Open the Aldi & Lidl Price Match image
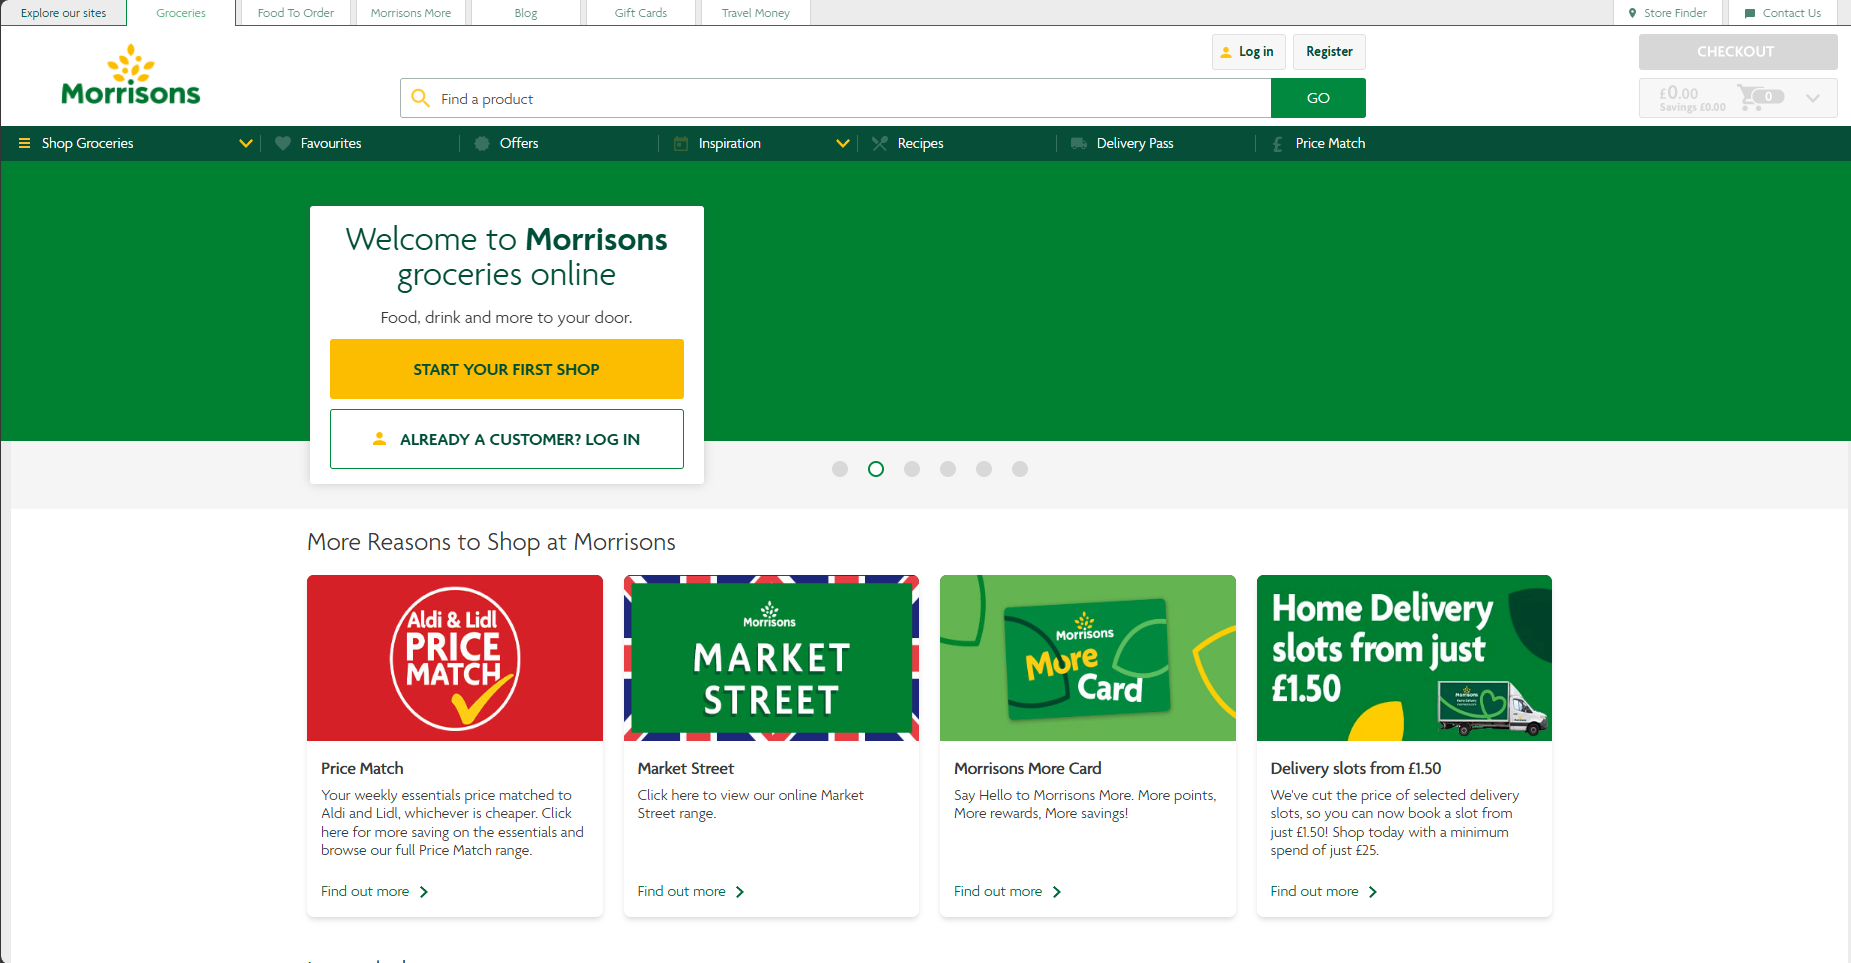Screen dimensions: 1851x963 pos(455,658)
